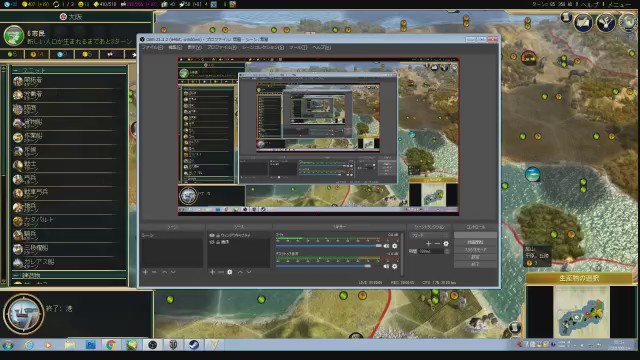Toggle eye icon of the second source
This screenshot has height=360, width=640.
211,242
